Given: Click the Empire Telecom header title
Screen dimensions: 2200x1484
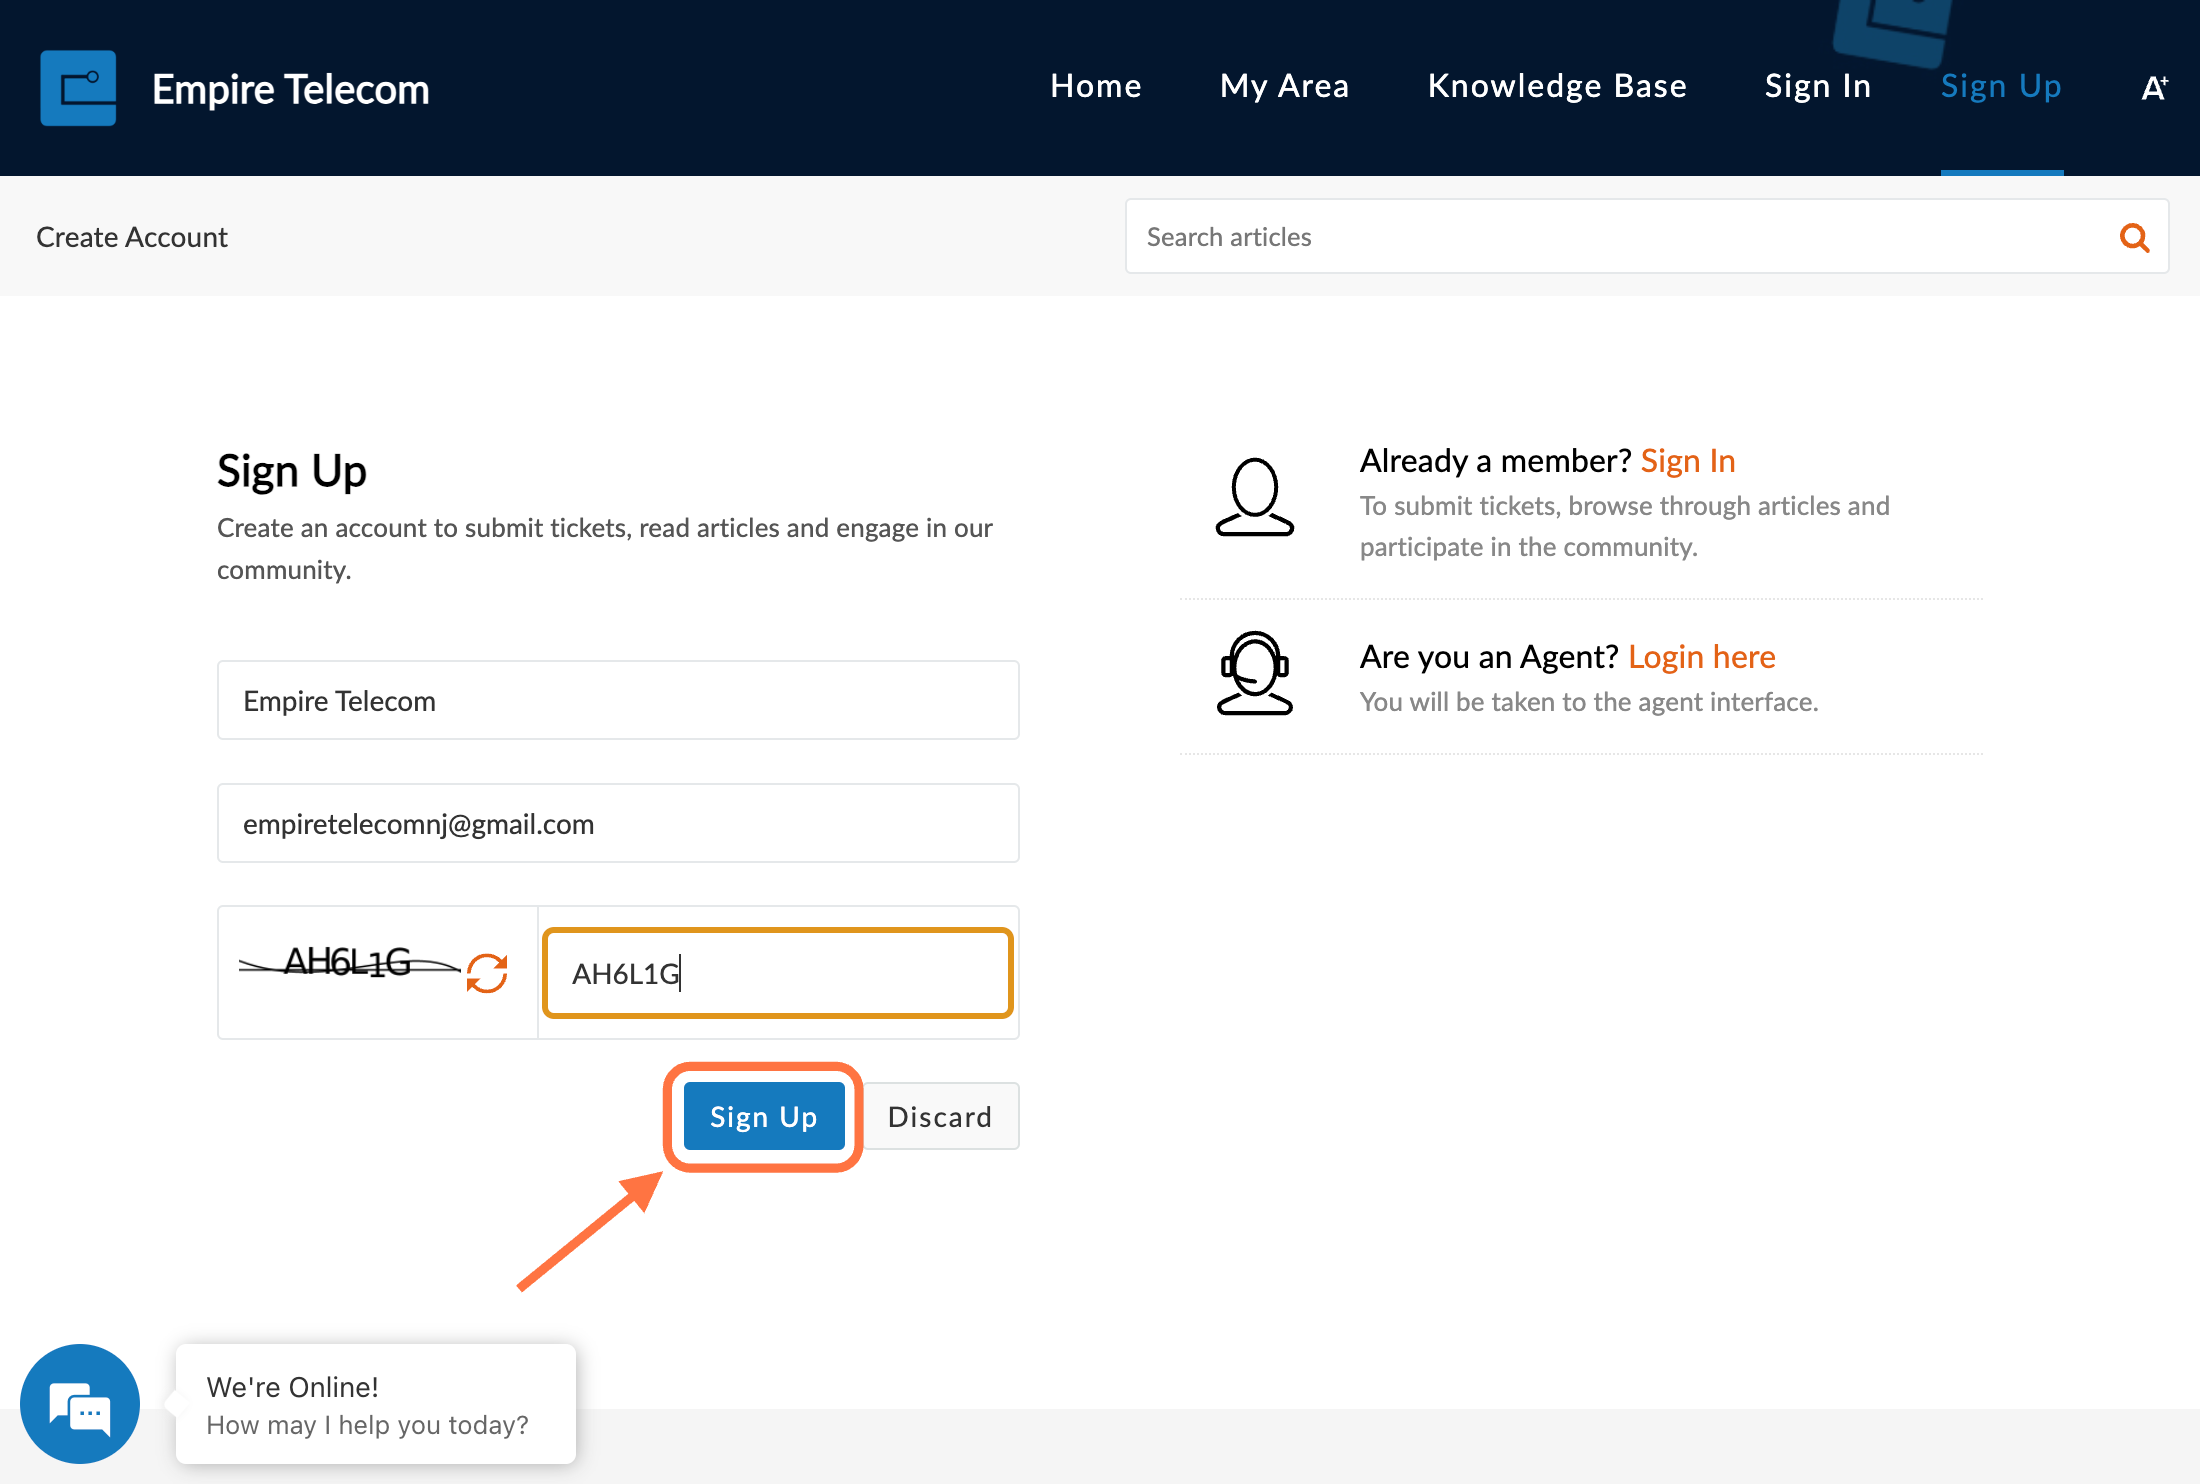Looking at the screenshot, I should pyautogui.click(x=291, y=89).
